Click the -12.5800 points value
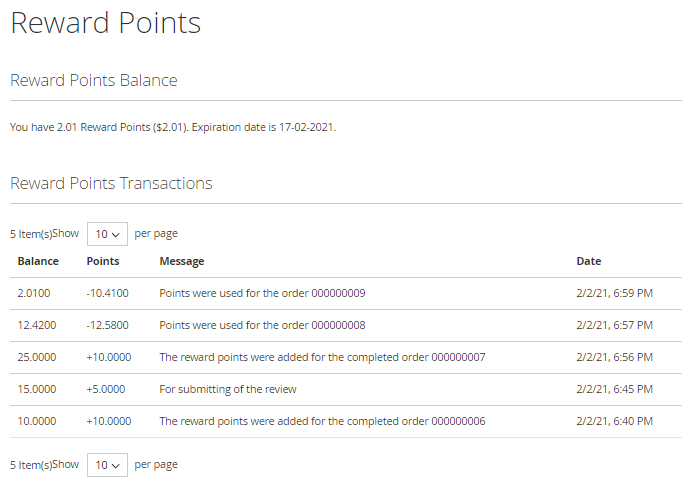The image size is (685, 493). 108,326
